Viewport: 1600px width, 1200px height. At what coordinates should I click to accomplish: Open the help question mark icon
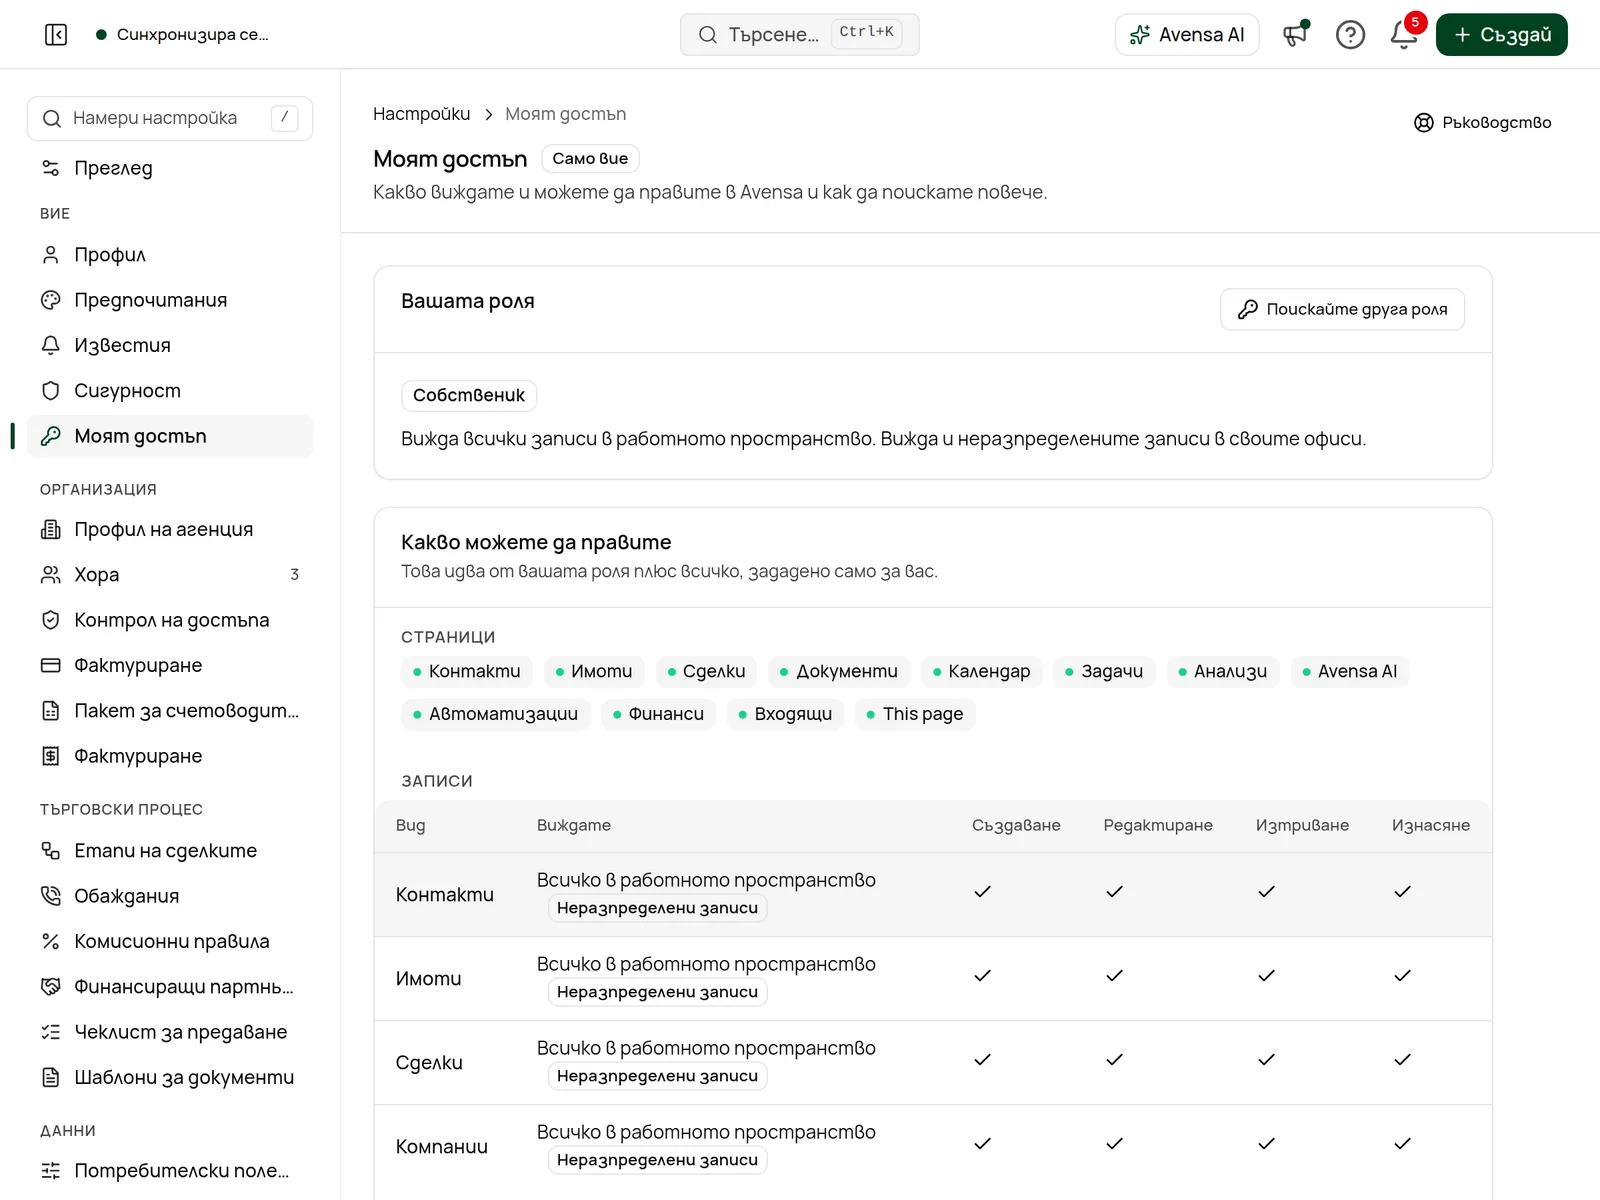(x=1350, y=35)
